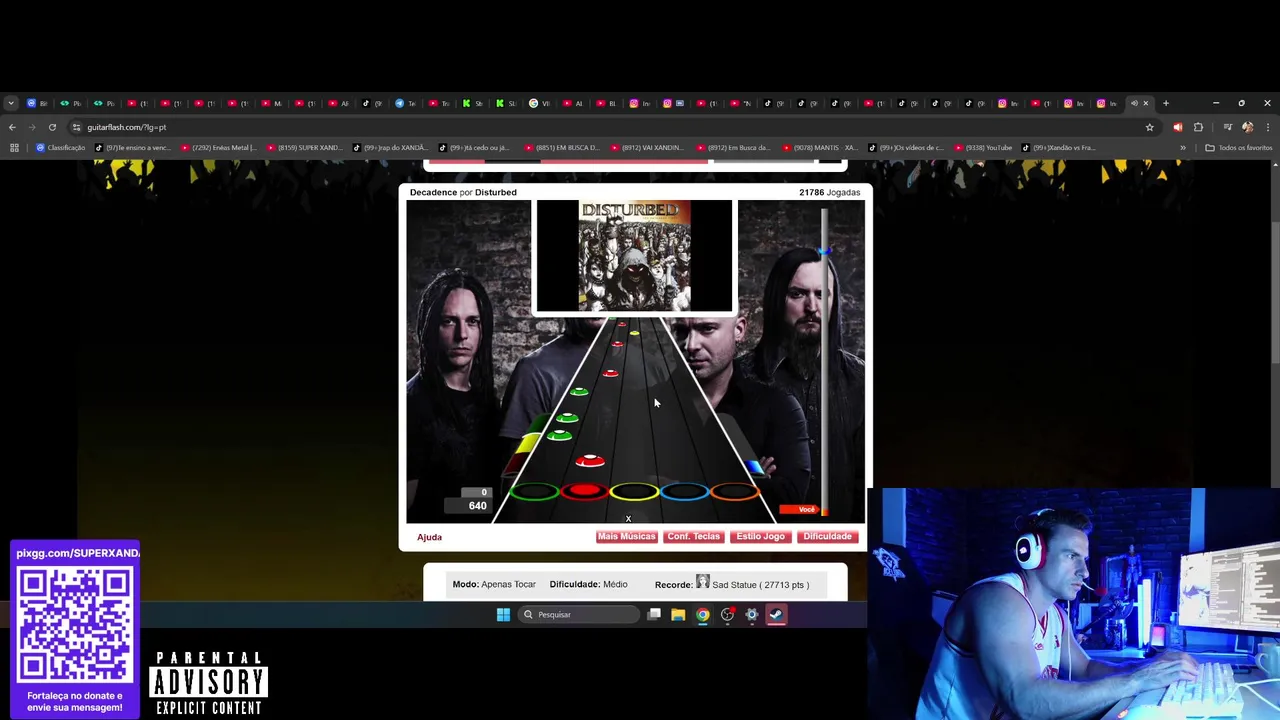This screenshot has height=720, width=1280.
Task: Open the Windows Start menu
Action: (503, 615)
